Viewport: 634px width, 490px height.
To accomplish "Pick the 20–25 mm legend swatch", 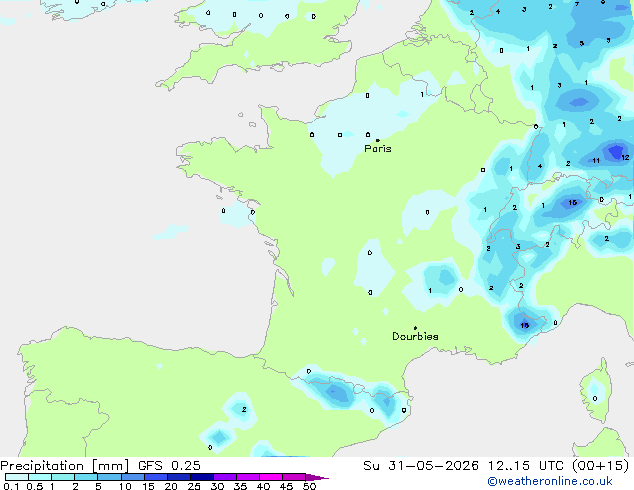I will click(x=178, y=477).
